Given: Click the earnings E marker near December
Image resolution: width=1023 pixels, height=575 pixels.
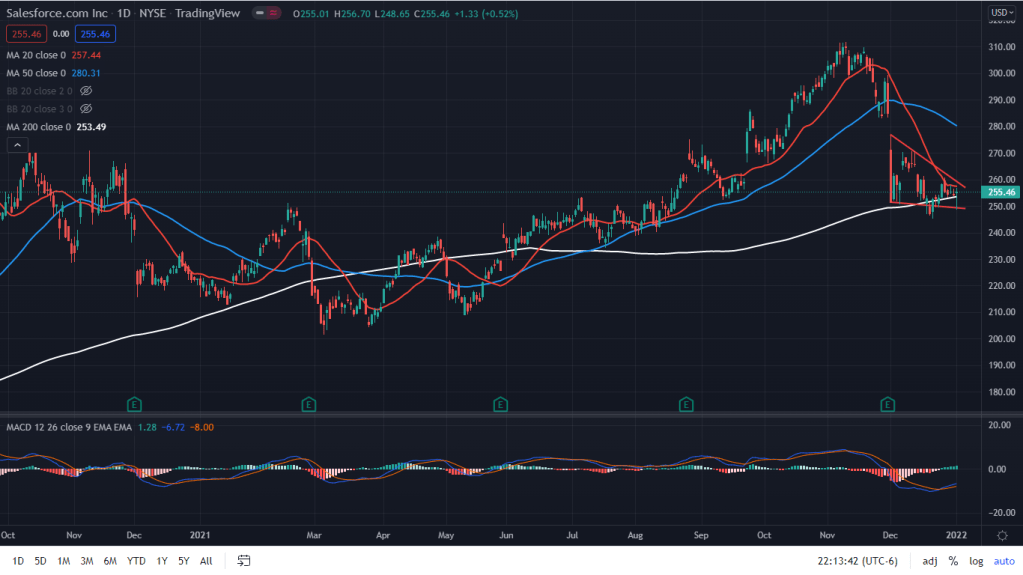Looking at the screenshot, I should (886, 404).
